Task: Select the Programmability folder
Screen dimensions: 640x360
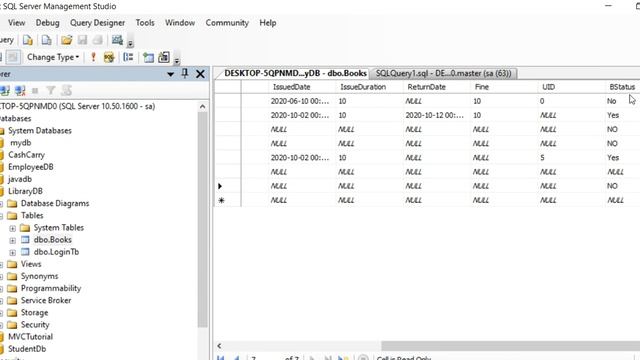Action: pos(51,289)
